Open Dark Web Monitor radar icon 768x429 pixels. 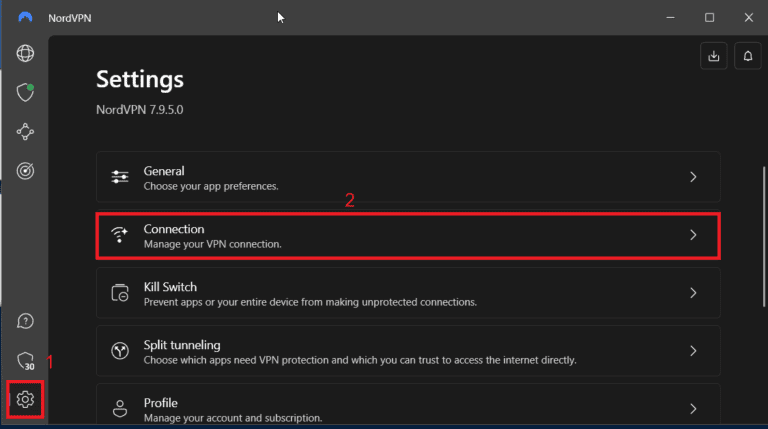(x=25, y=170)
